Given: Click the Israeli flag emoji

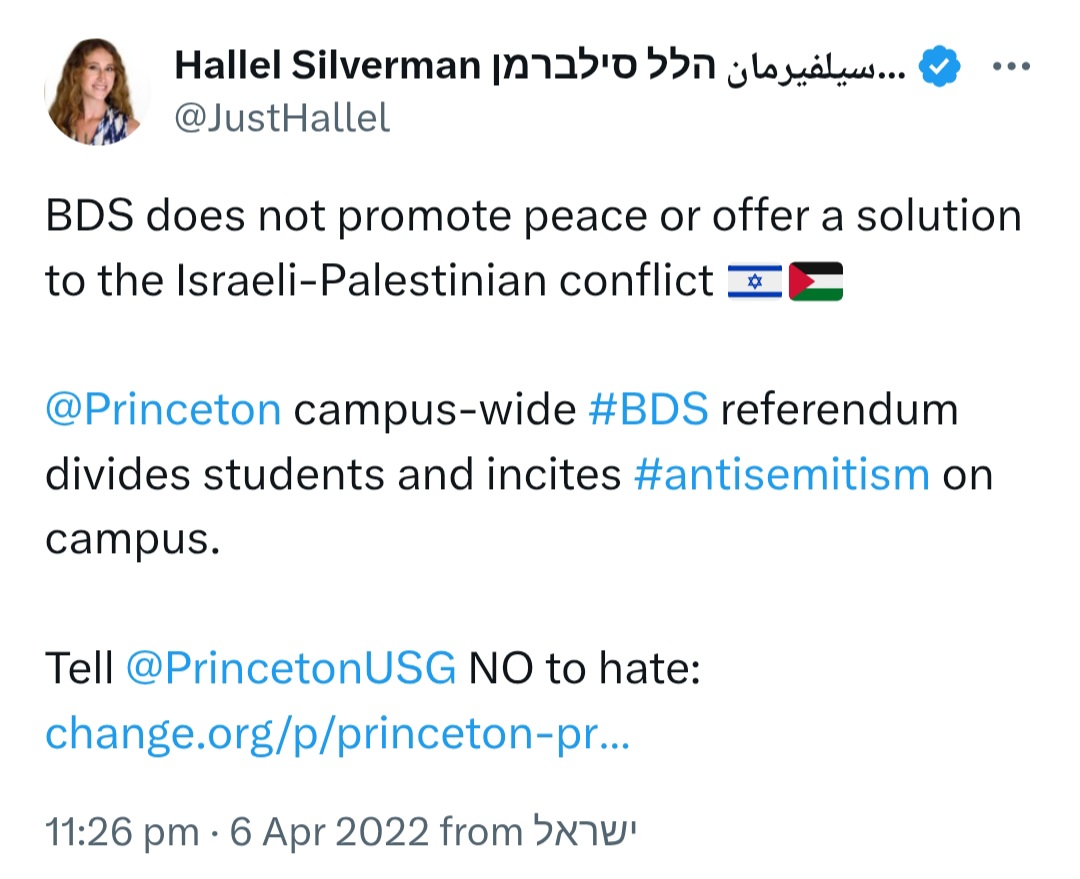Looking at the screenshot, I should (755, 281).
